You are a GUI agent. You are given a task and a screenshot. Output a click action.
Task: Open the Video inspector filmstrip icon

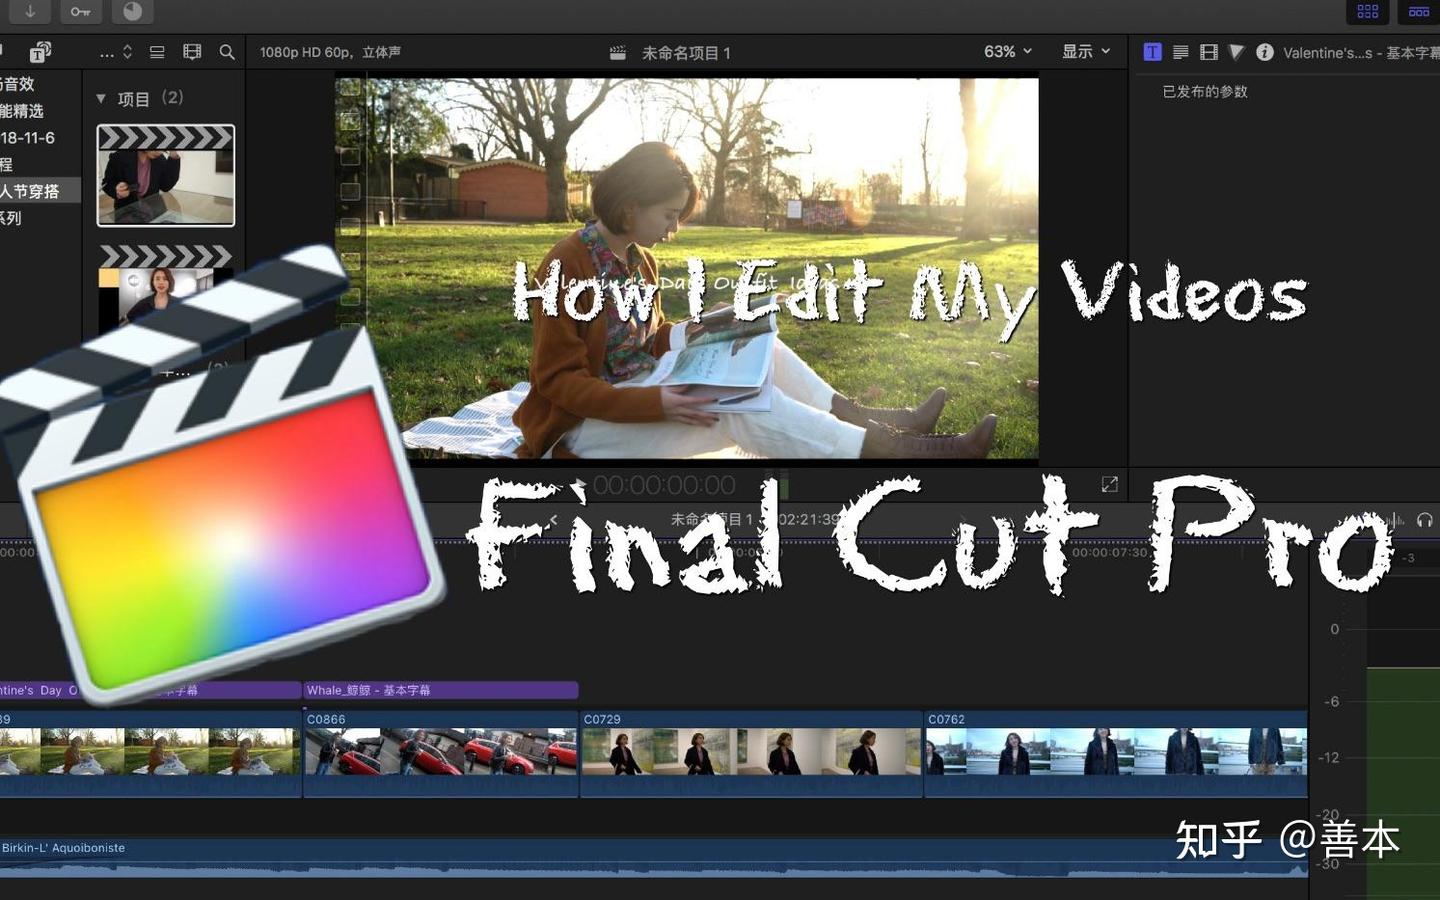[1208, 52]
